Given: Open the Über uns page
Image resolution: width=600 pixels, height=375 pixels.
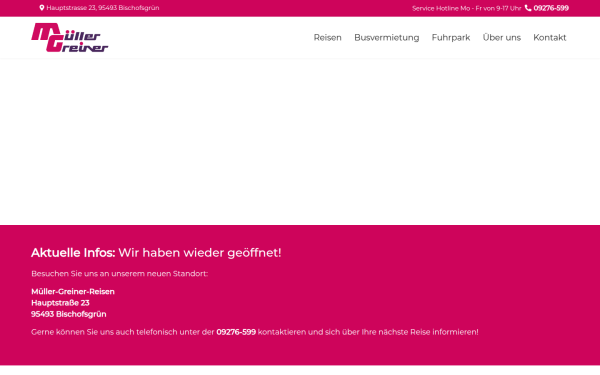Looking at the screenshot, I should pyautogui.click(x=502, y=38).
